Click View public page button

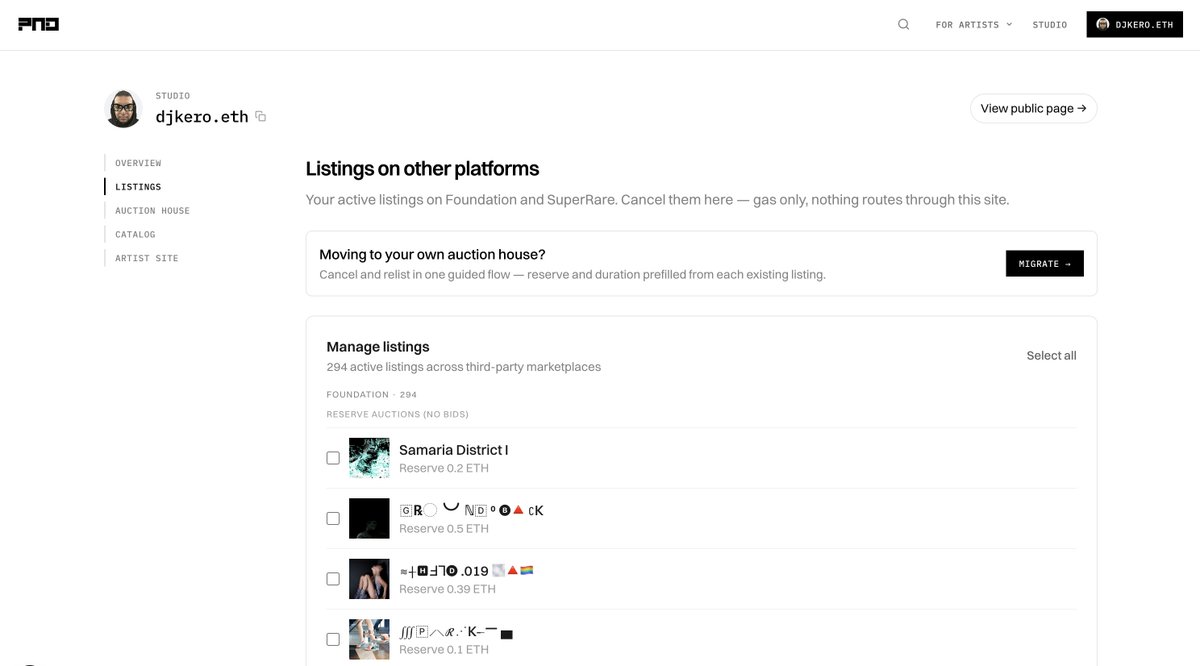1033,109
